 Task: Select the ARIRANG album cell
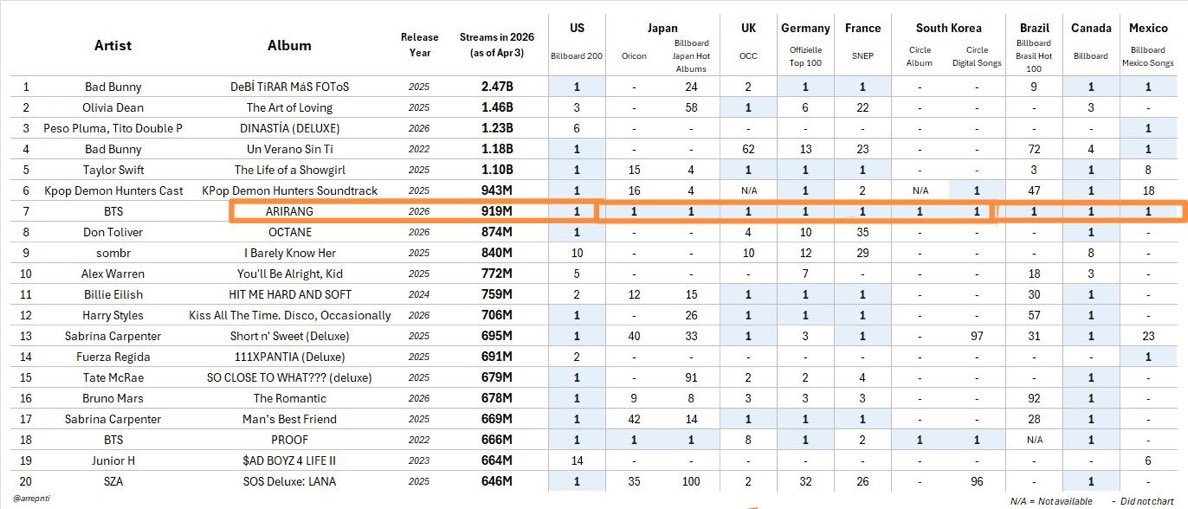coord(289,211)
